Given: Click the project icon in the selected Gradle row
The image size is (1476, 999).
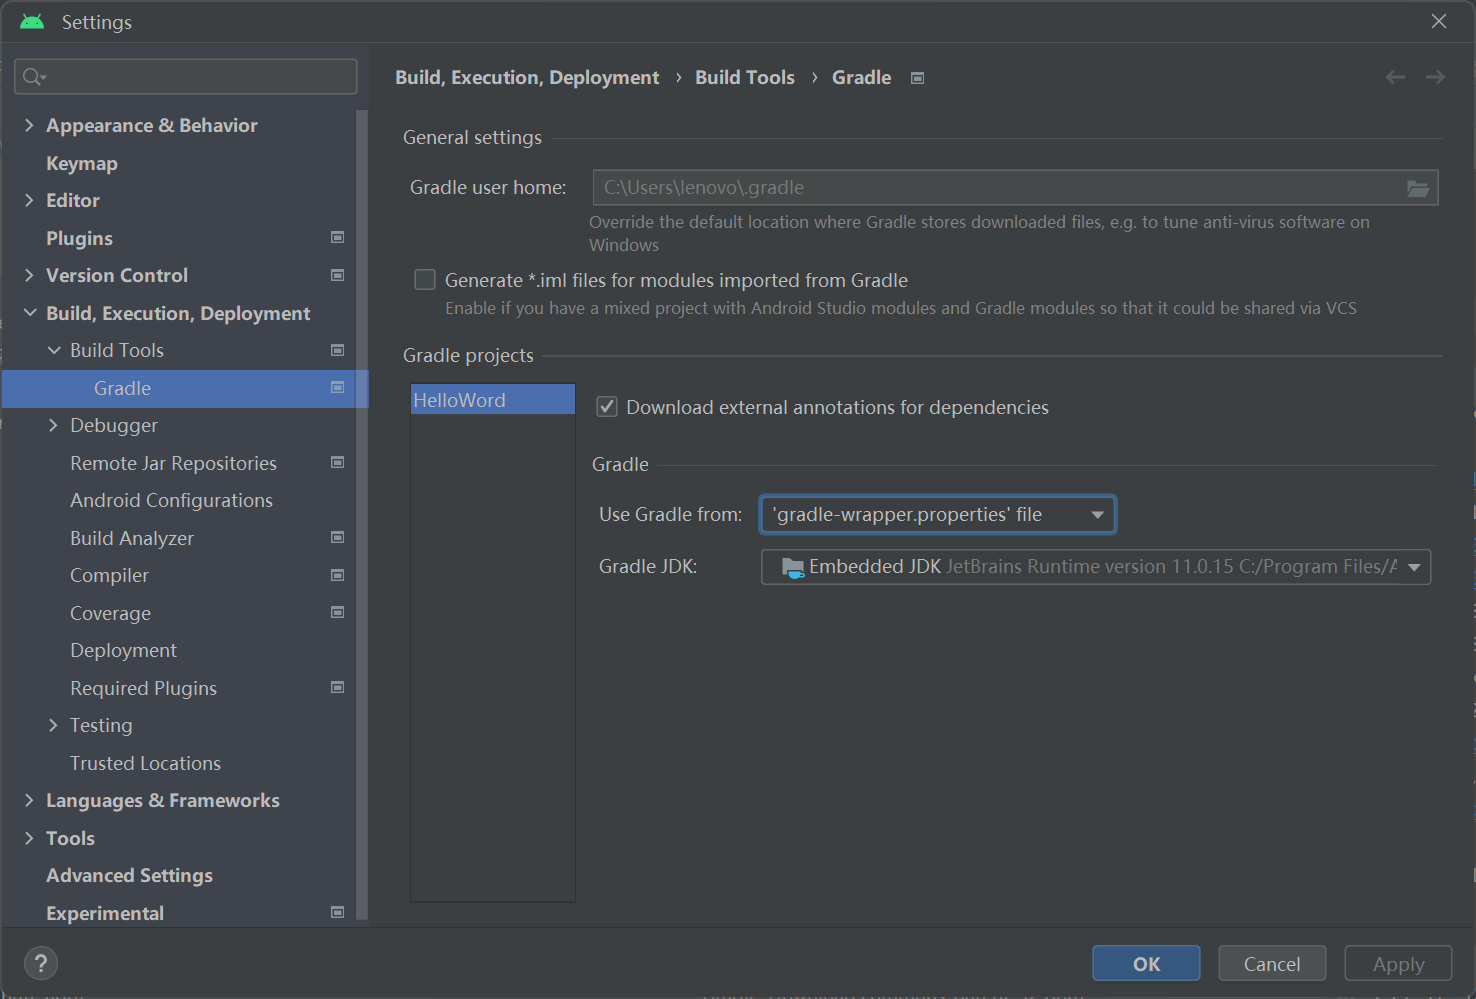Looking at the screenshot, I should click(x=338, y=387).
